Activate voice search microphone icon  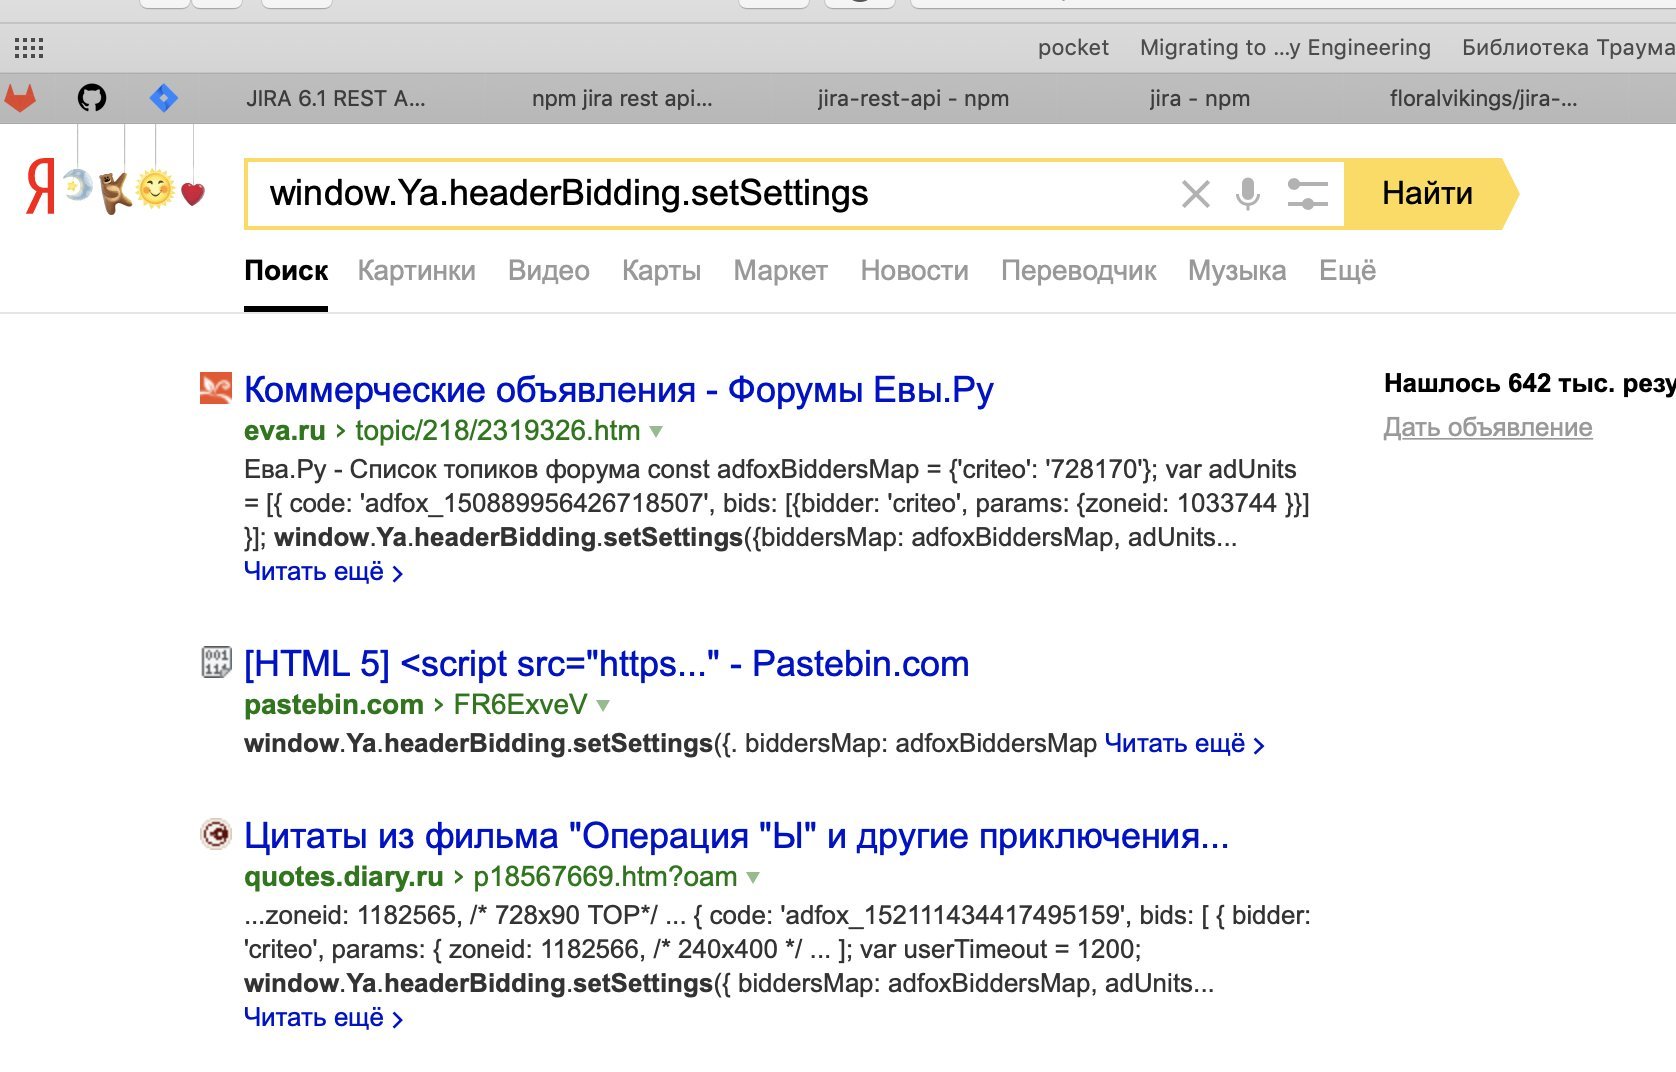[x=1248, y=194]
